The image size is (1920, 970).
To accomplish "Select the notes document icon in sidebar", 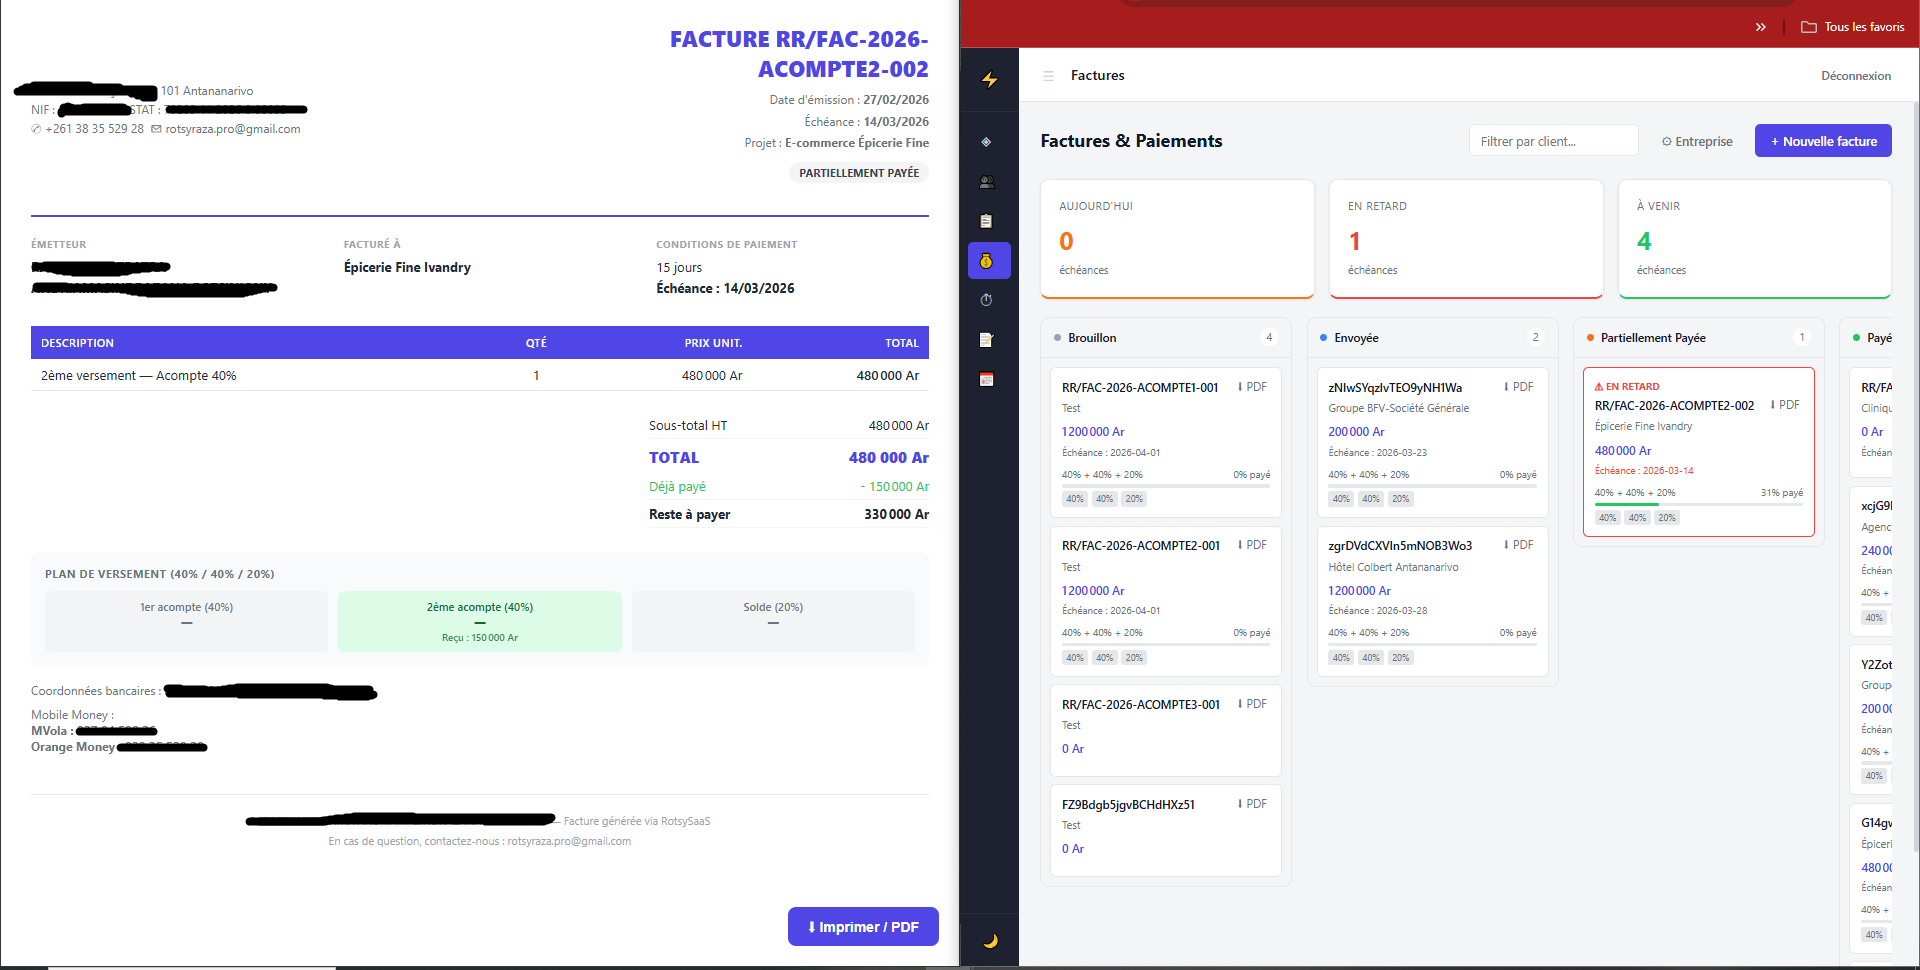I will 986,339.
